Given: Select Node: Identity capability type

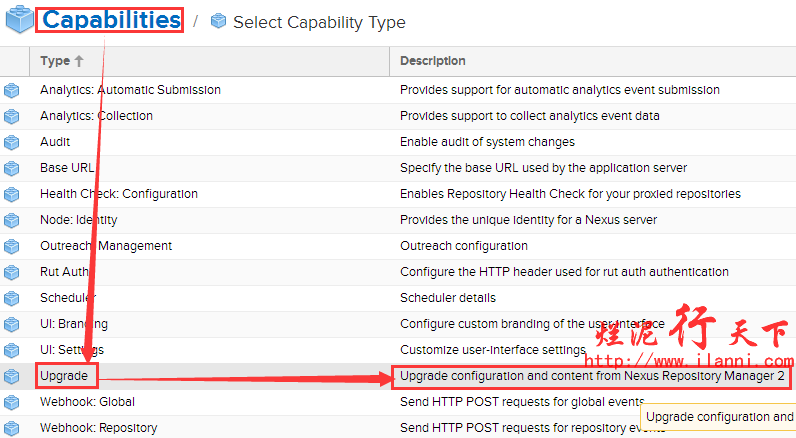Looking at the screenshot, I should (x=78, y=220).
